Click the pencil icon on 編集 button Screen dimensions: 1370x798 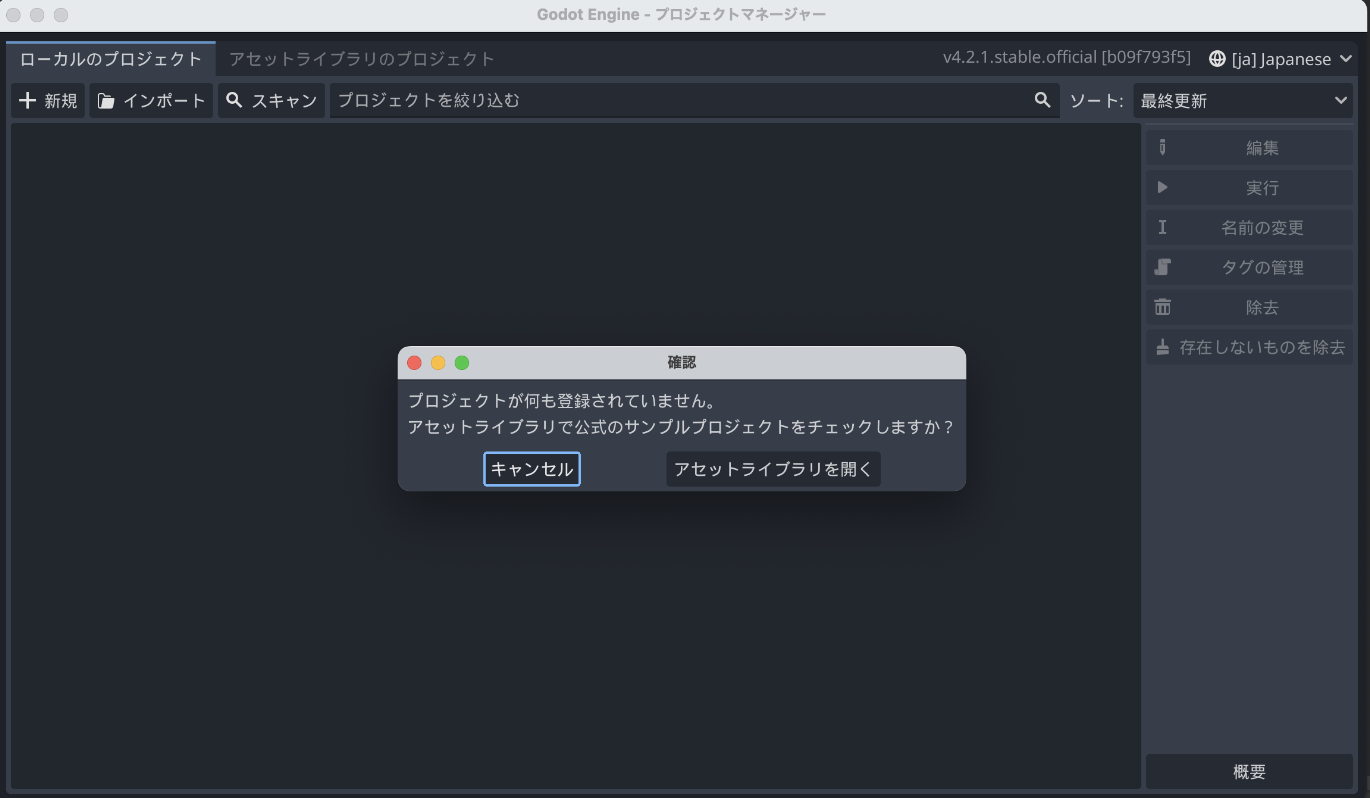point(1162,147)
